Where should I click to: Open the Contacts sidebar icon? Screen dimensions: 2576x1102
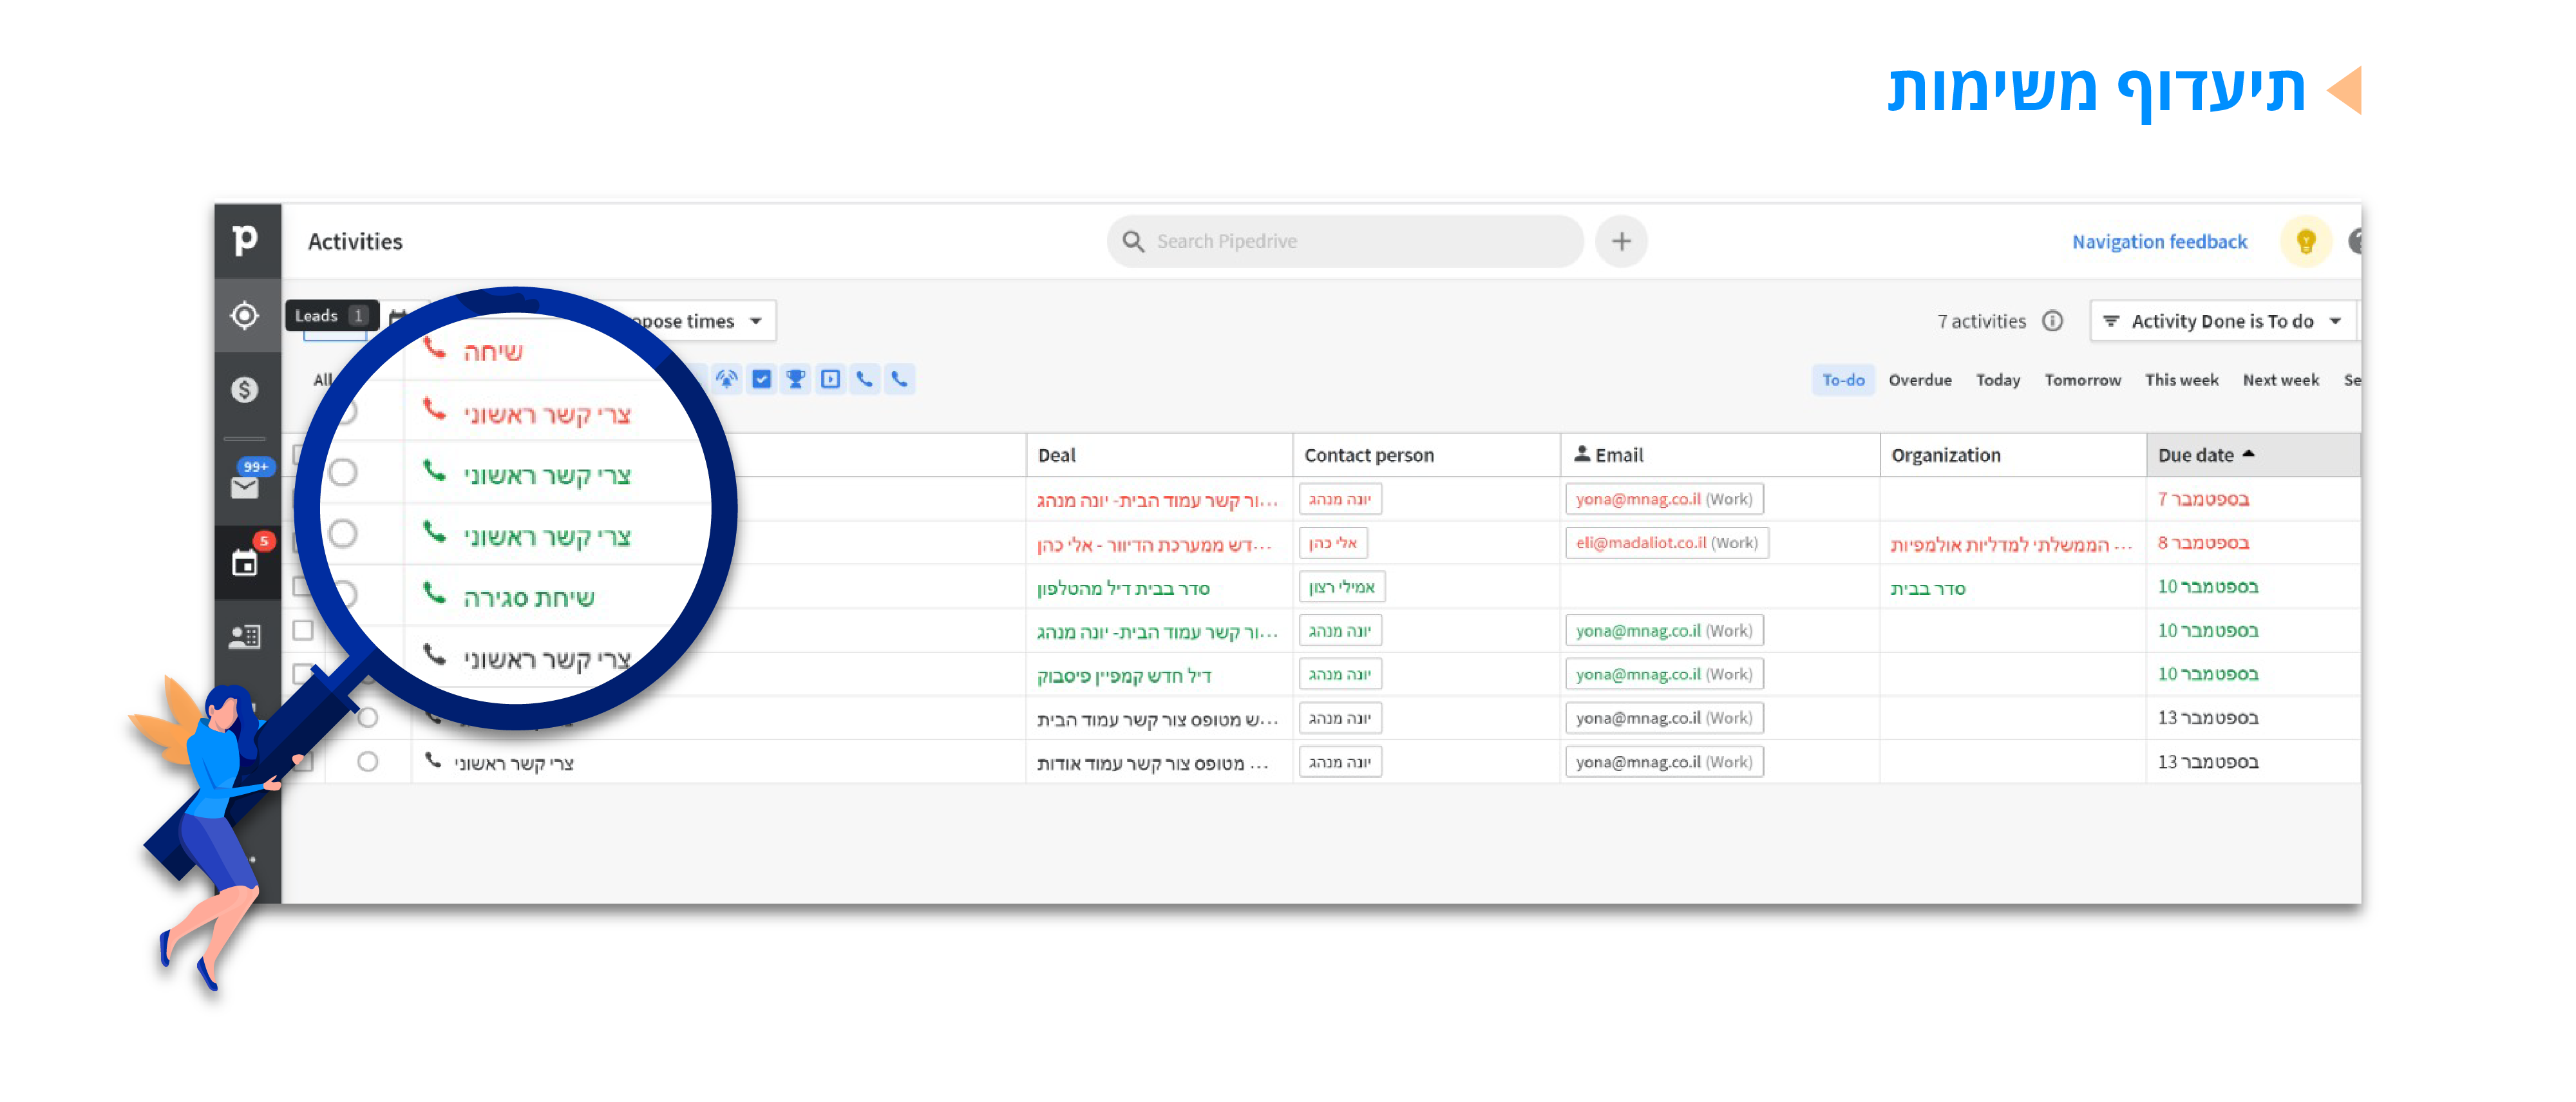(x=246, y=636)
